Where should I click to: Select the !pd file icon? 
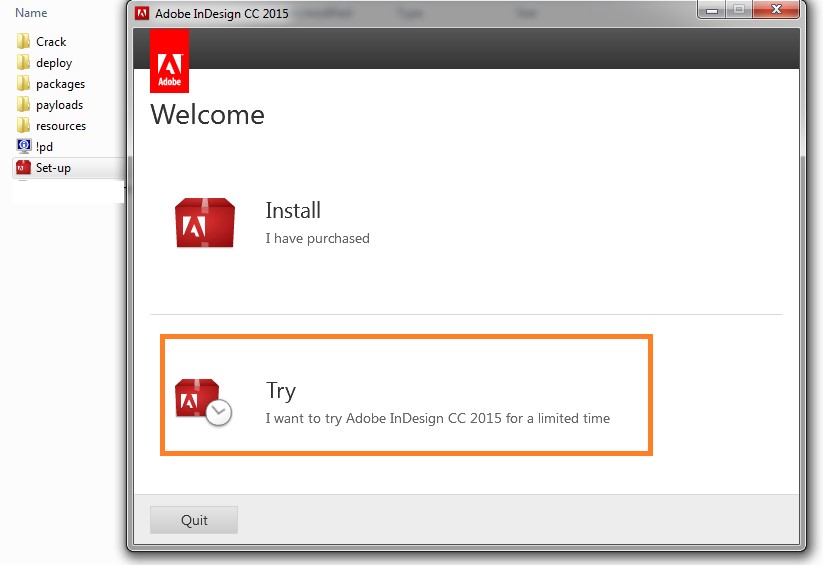(23, 146)
